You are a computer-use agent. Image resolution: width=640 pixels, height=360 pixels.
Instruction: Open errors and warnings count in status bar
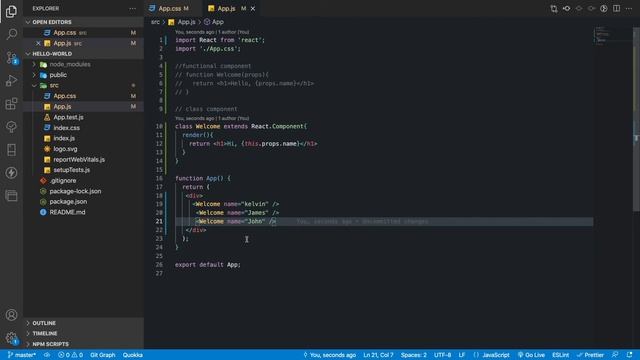(x=70, y=355)
